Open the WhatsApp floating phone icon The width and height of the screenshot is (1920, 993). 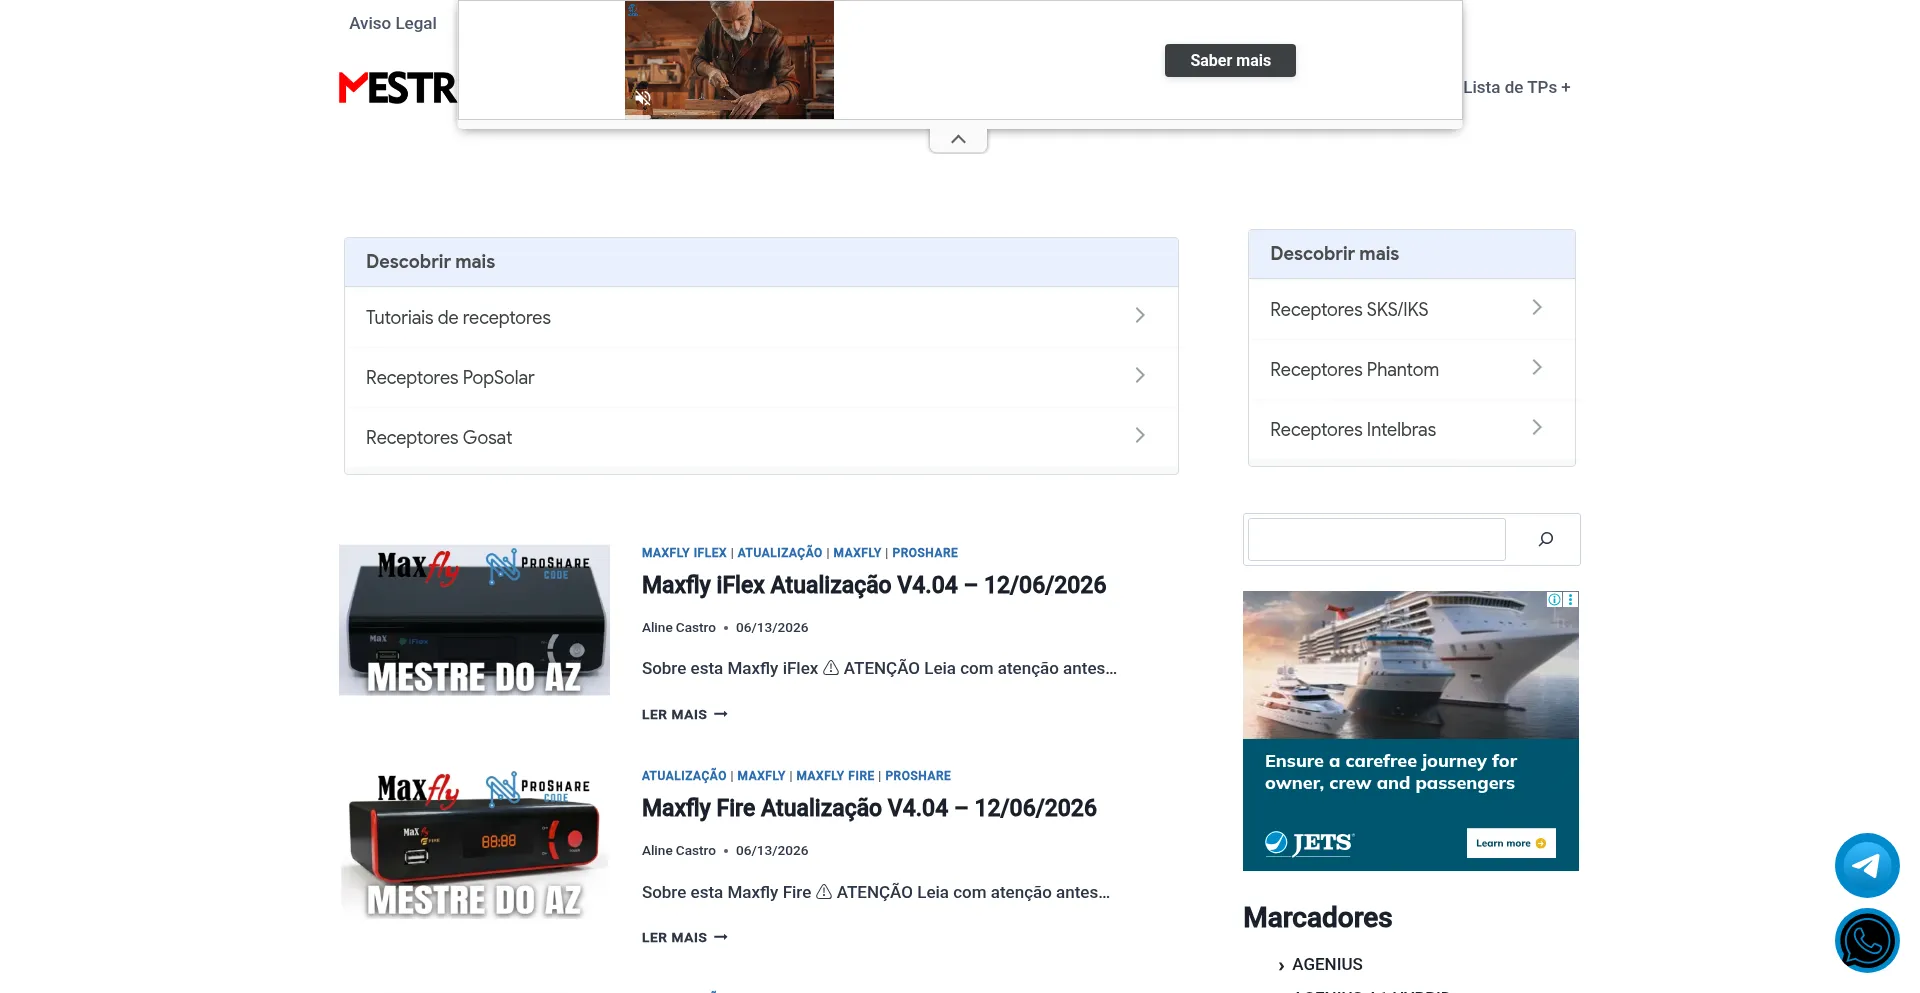point(1867,940)
